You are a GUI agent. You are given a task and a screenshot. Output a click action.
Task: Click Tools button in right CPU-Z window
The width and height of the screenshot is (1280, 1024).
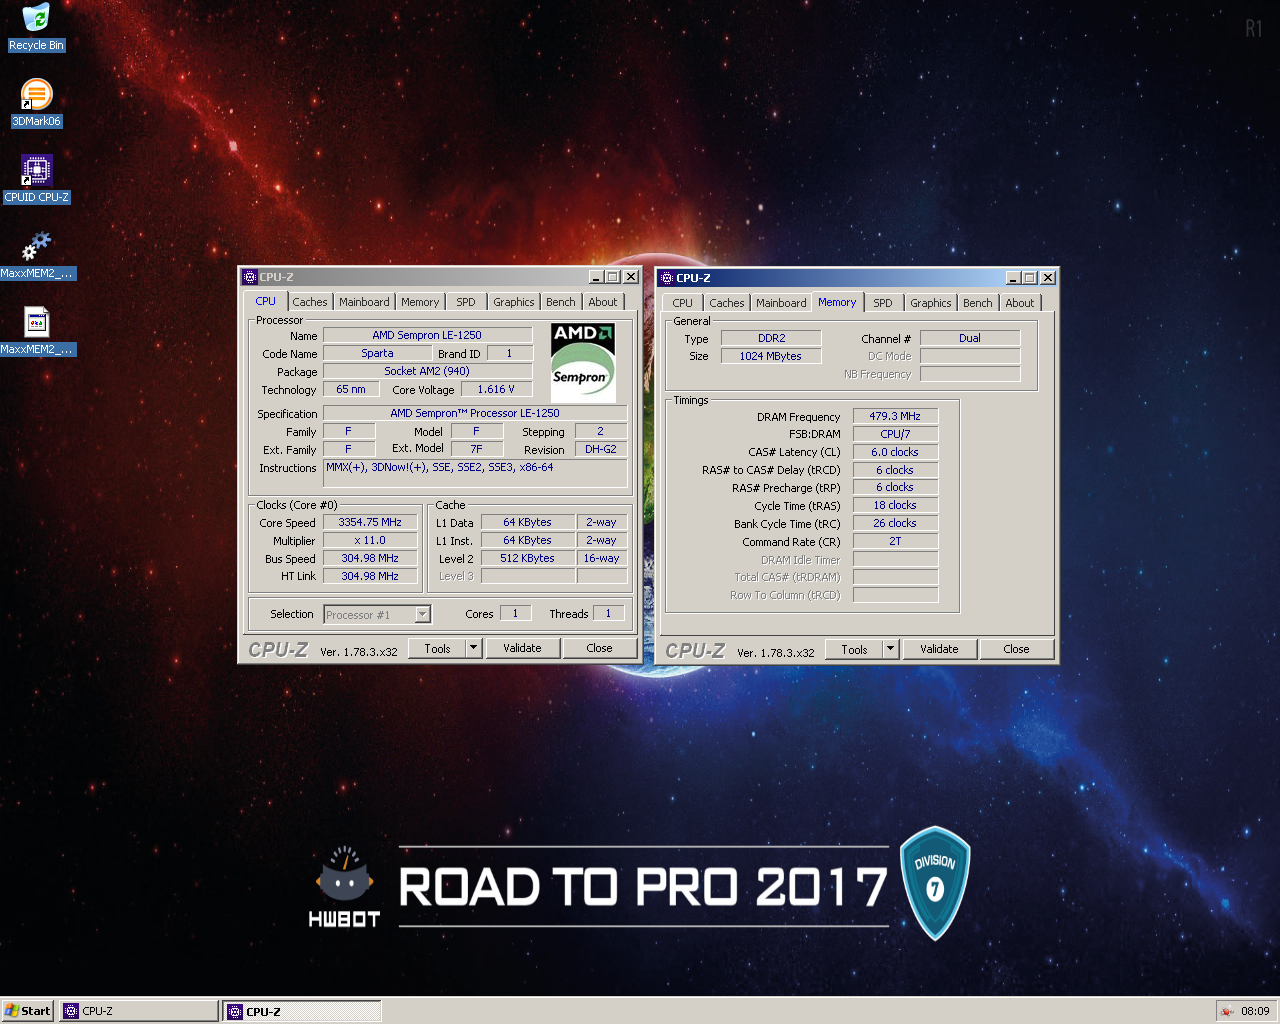(x=855, y=649)
